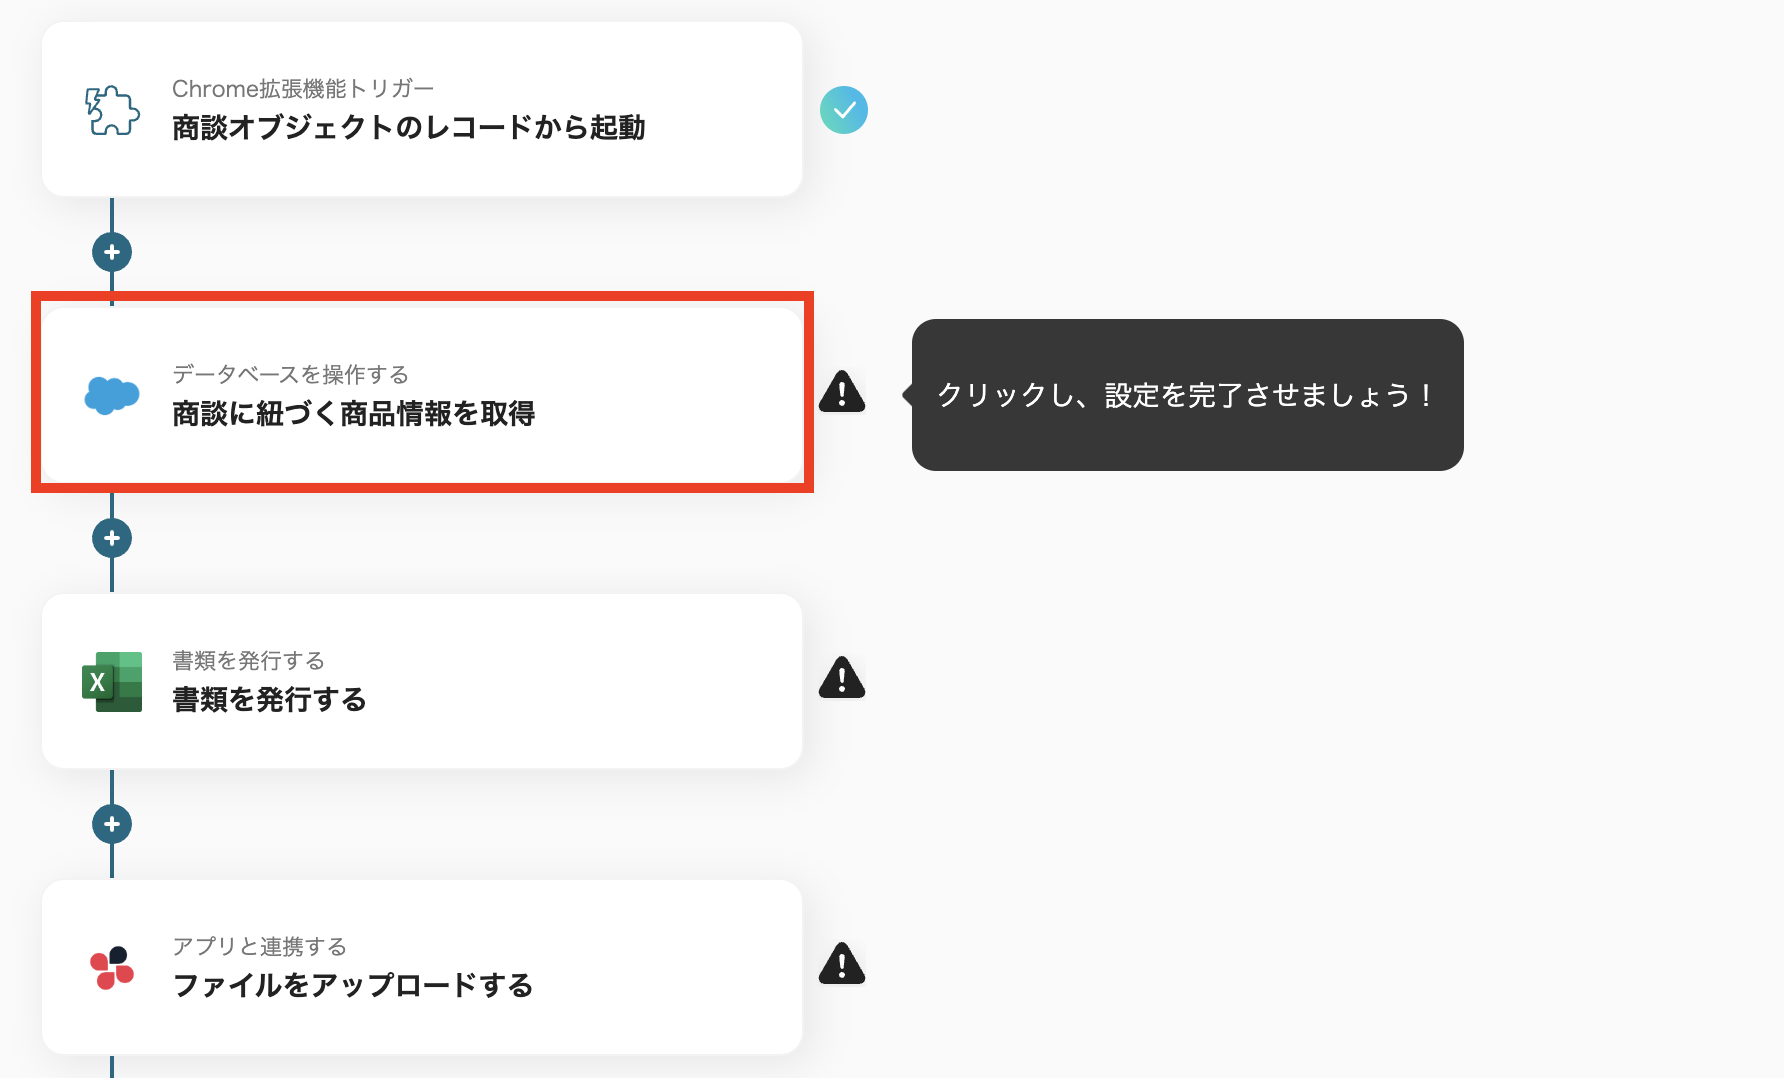Image resolution: width=1784 pixels, height=1078 pixels.
Task: Open the ファイルをアップロードする step
Action: [x=420, y=967]
